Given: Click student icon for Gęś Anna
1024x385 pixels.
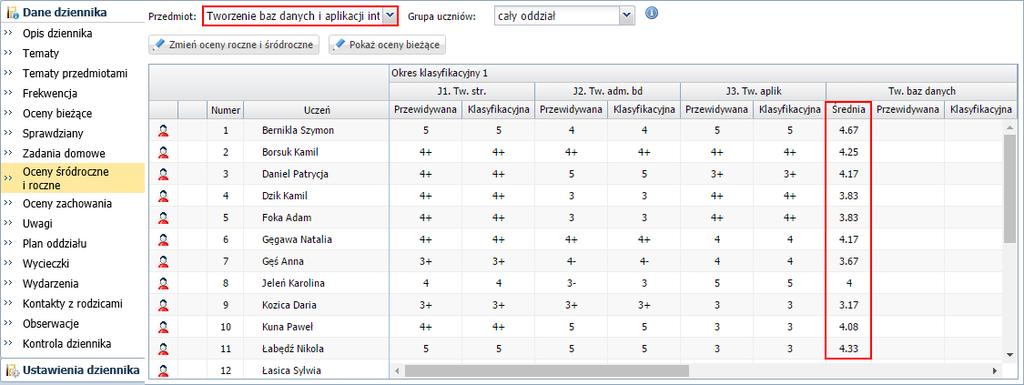Looking at the screenshot, I should click(x=163, y=262).
